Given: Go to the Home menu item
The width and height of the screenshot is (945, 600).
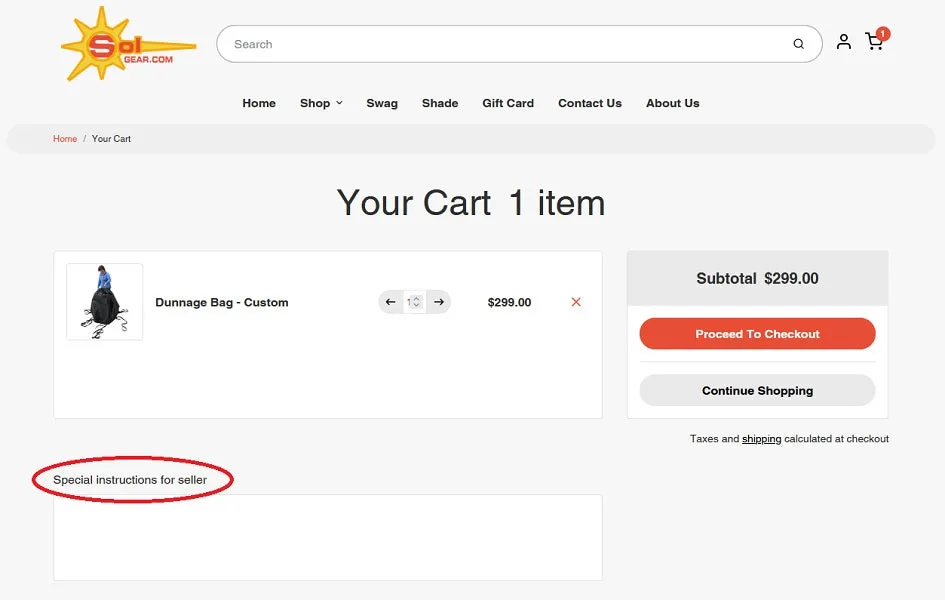Looking at the screenshot, I should point(259,103).
